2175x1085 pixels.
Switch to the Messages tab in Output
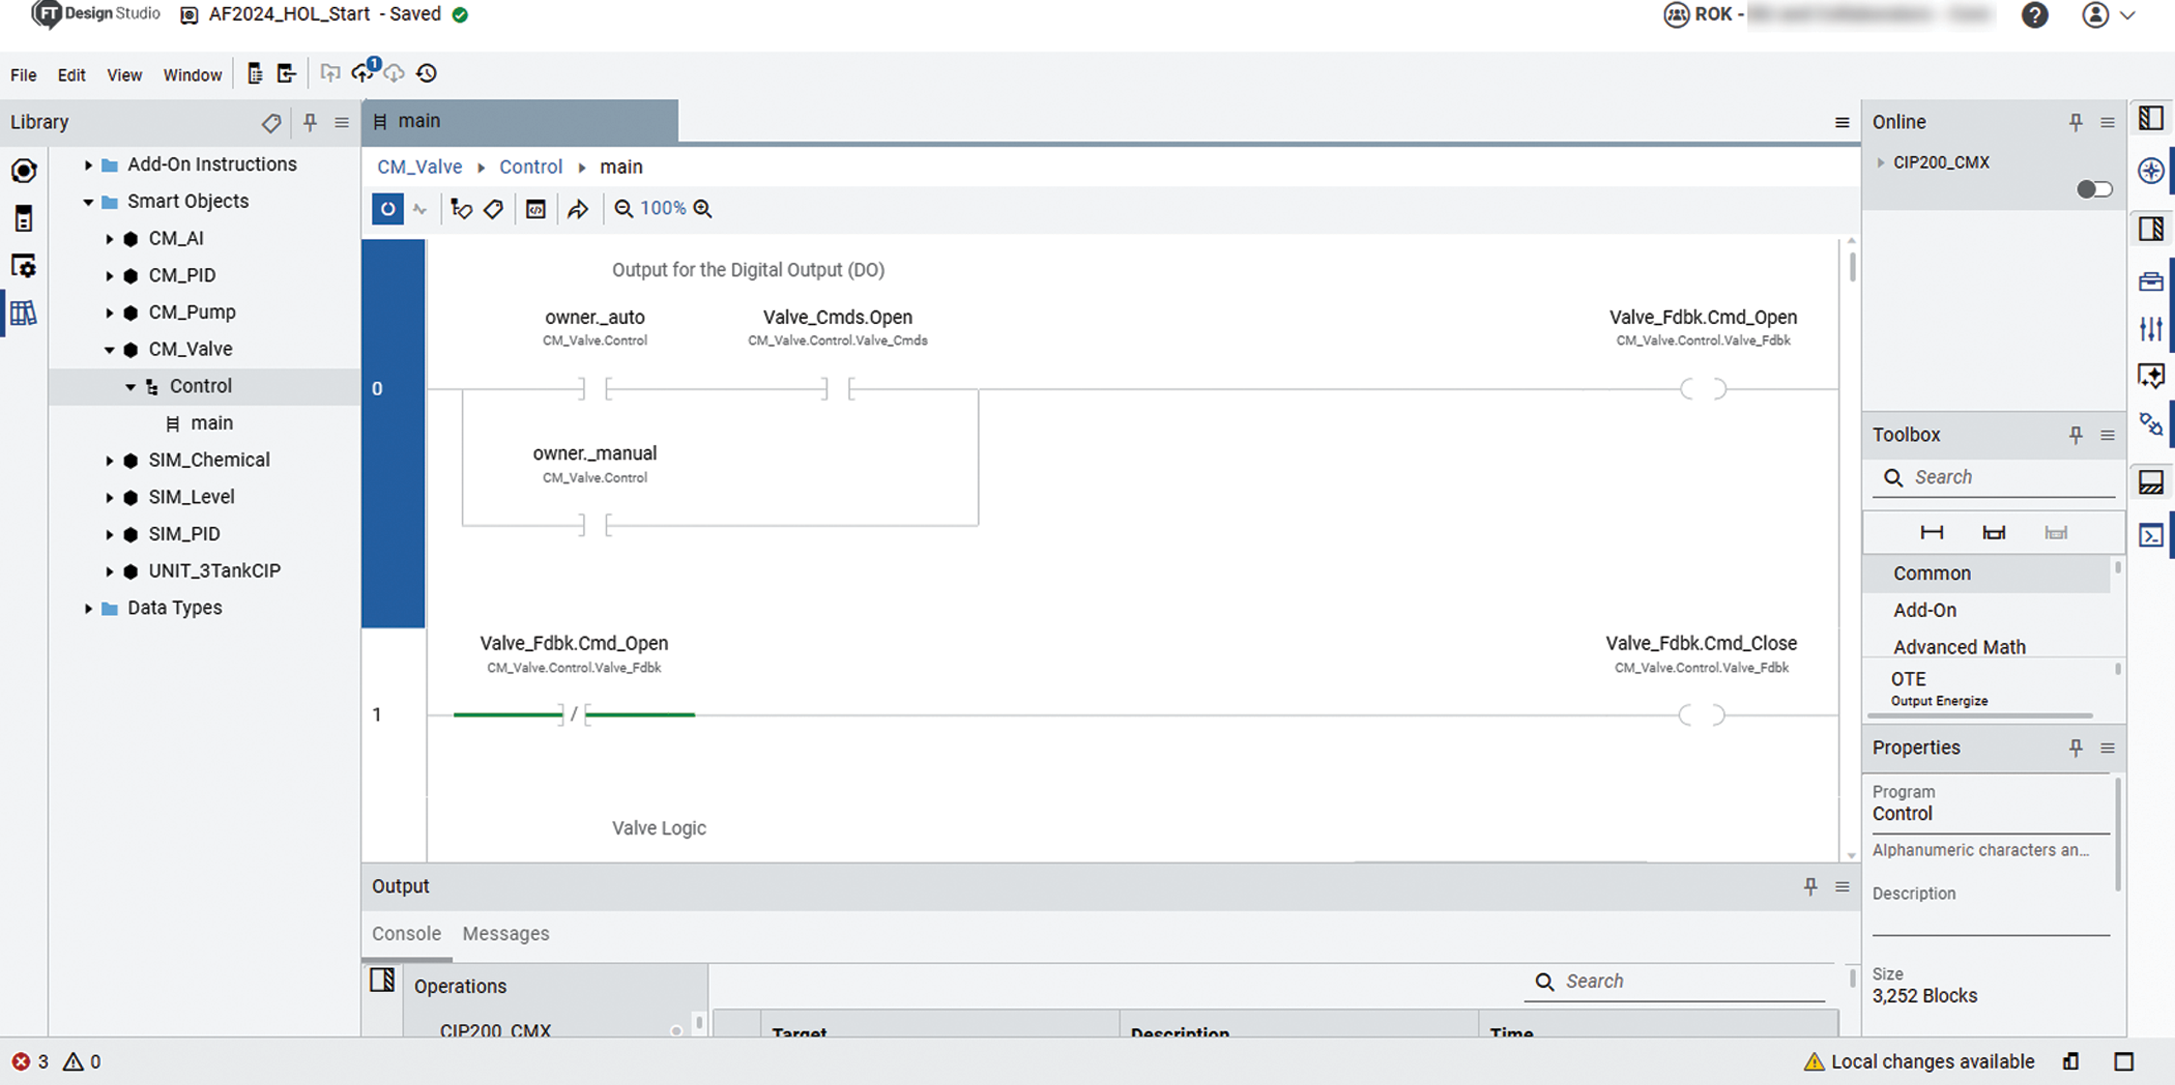[505, 933]
